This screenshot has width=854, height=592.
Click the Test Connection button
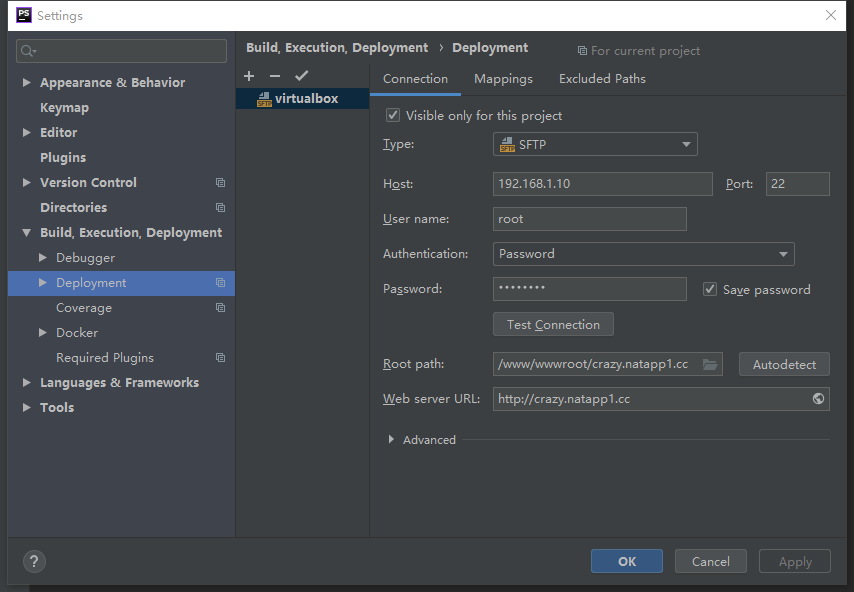coord(553,325)
